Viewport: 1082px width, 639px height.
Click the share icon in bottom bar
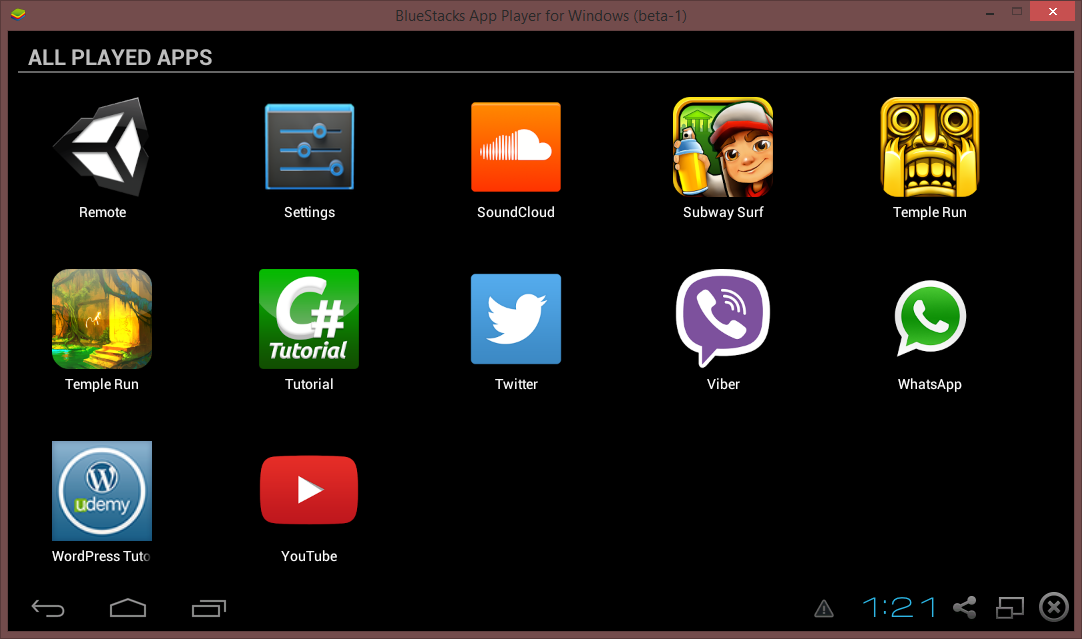click(965, 607)
